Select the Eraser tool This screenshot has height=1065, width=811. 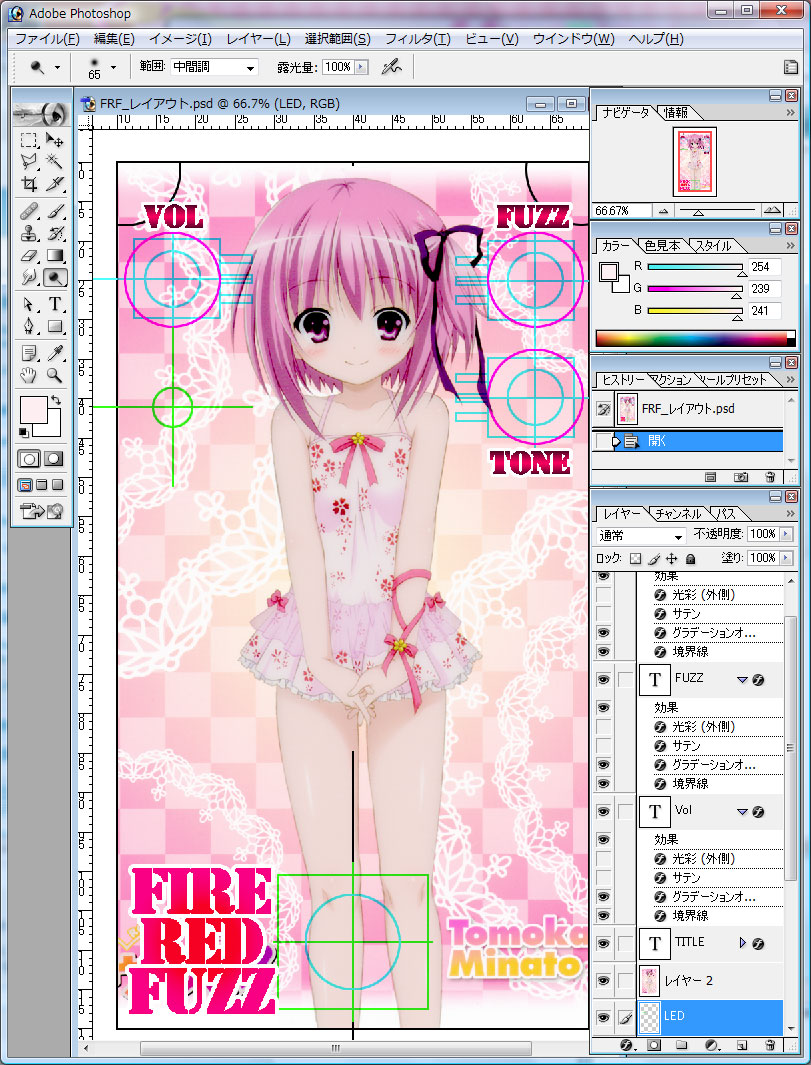29,255
